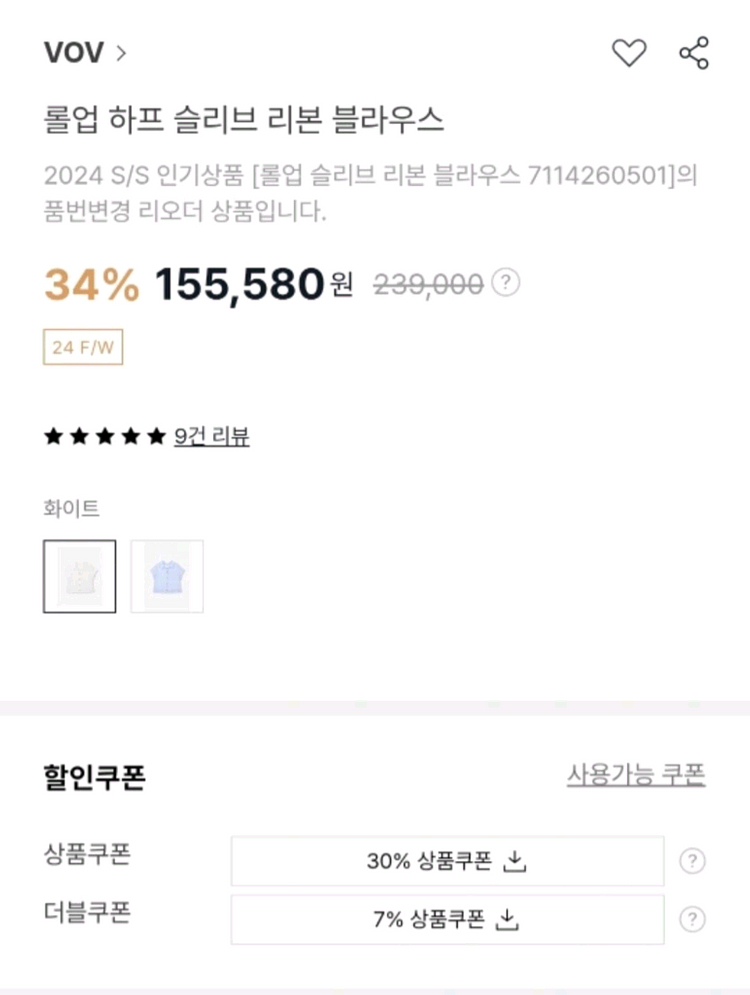Click the 24 F/W season tag
This screenshot has width=750, height=995.
click(83, 347)
